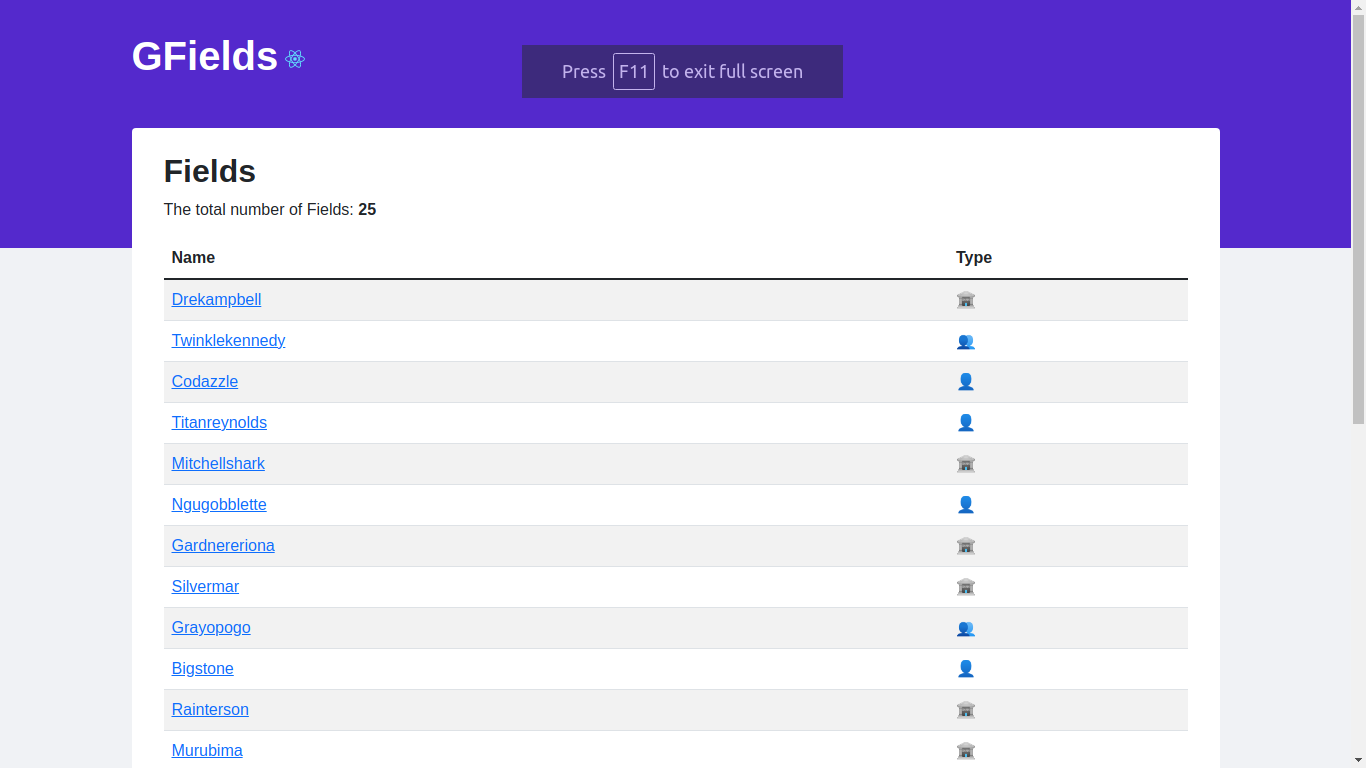
Task: Select the Ngugobblette link
Action: (219, 505)
